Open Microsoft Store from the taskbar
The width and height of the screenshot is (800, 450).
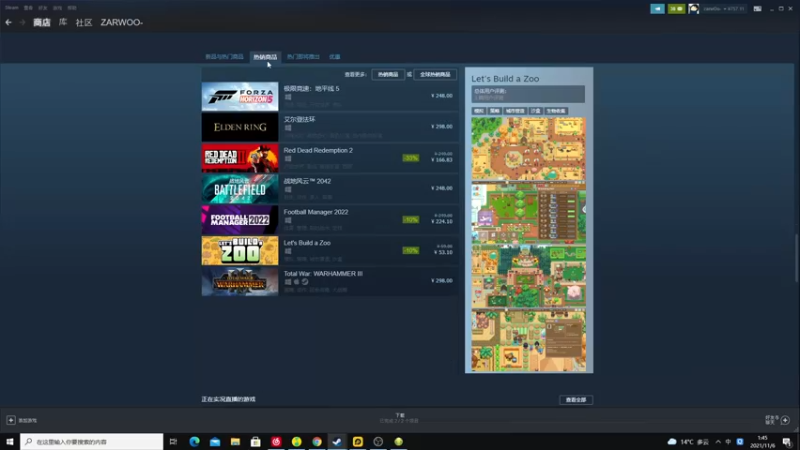coord(256,441)
